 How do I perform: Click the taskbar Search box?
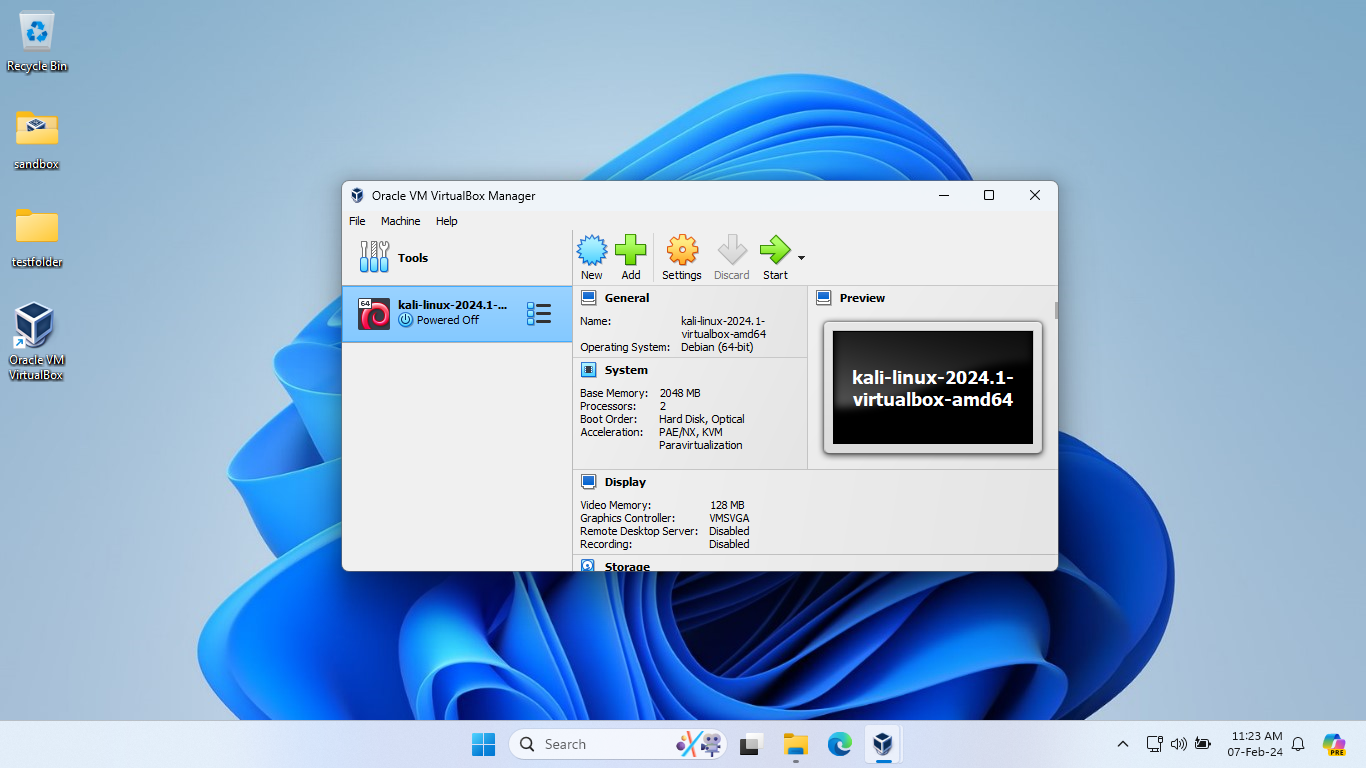pos(619,744)
